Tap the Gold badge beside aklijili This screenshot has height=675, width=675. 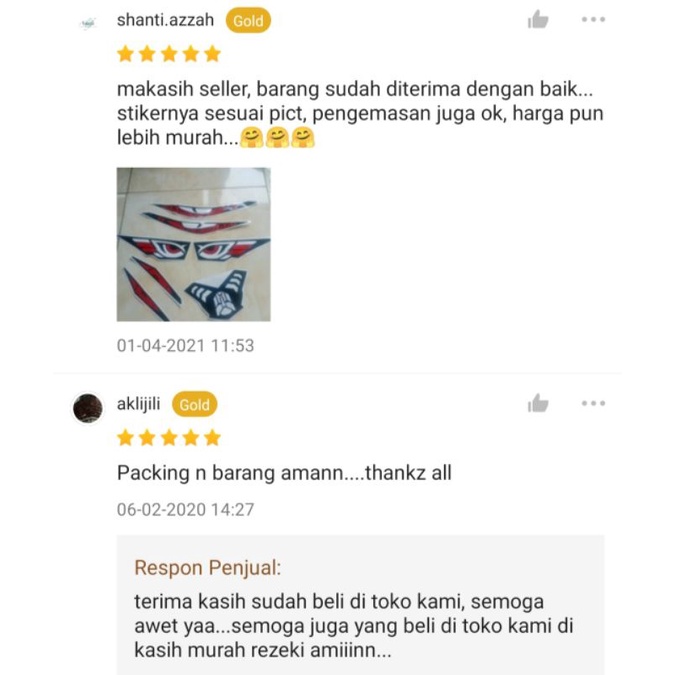pos(195,404)
